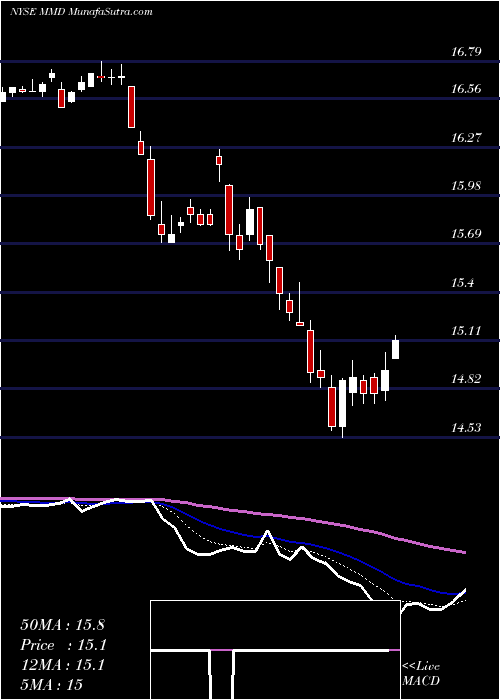This screenshot has width=500, height=700.
Task: Click the 50MA : 15.8 reading
Action: pos(62,625)
